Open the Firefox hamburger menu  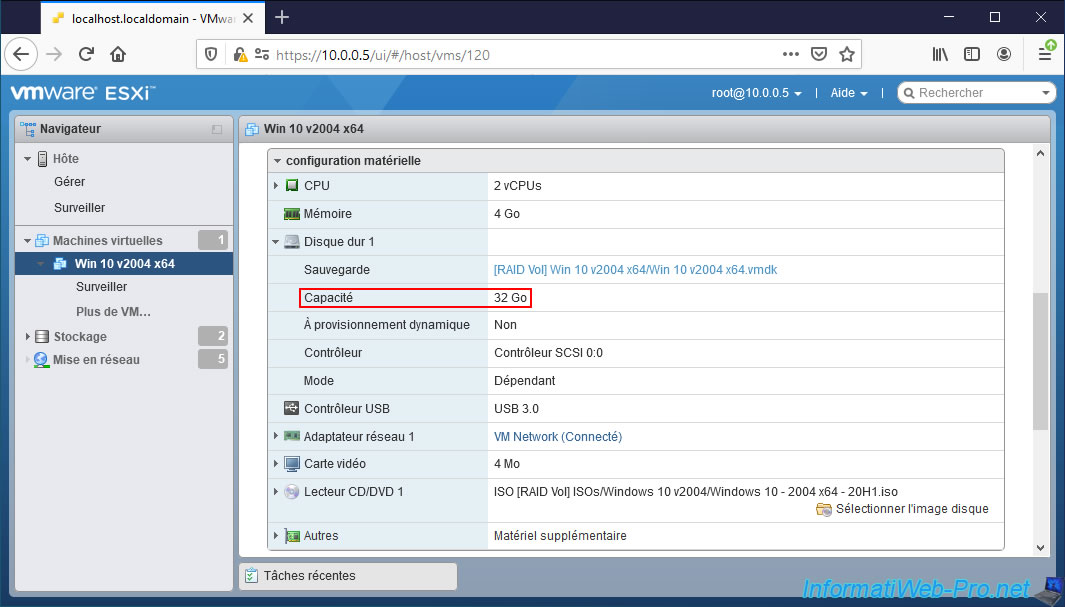point(1045,54)
